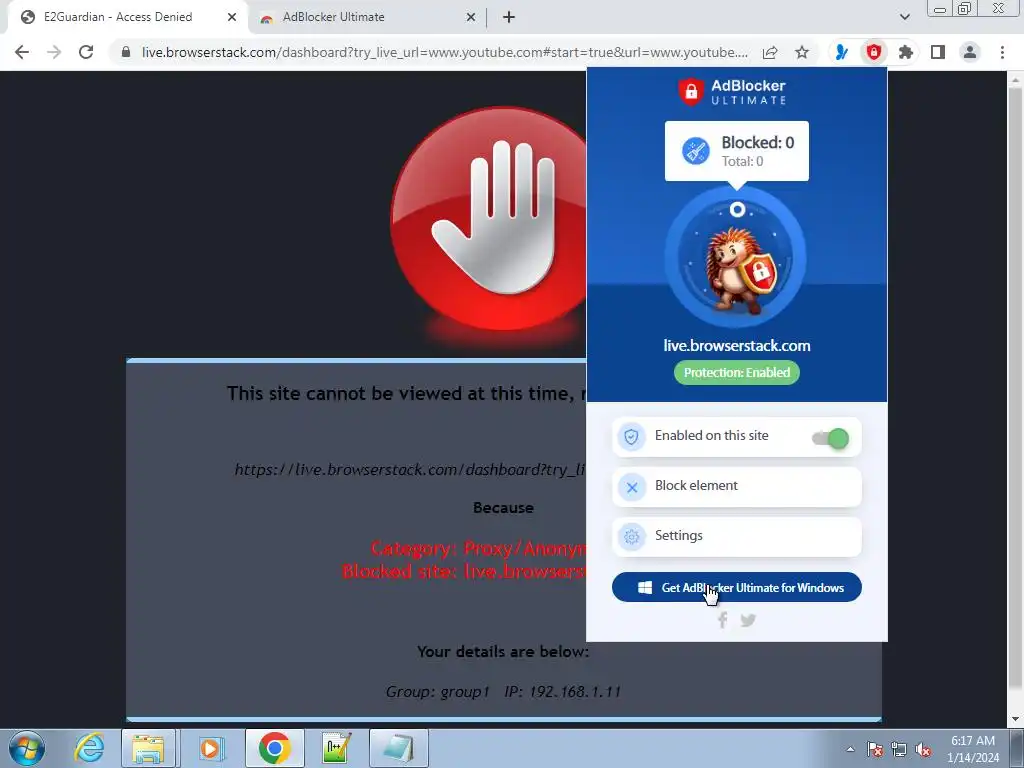
Task: Close the E2Guardian - Access Denied tab
Action: (x=232, y=17)
